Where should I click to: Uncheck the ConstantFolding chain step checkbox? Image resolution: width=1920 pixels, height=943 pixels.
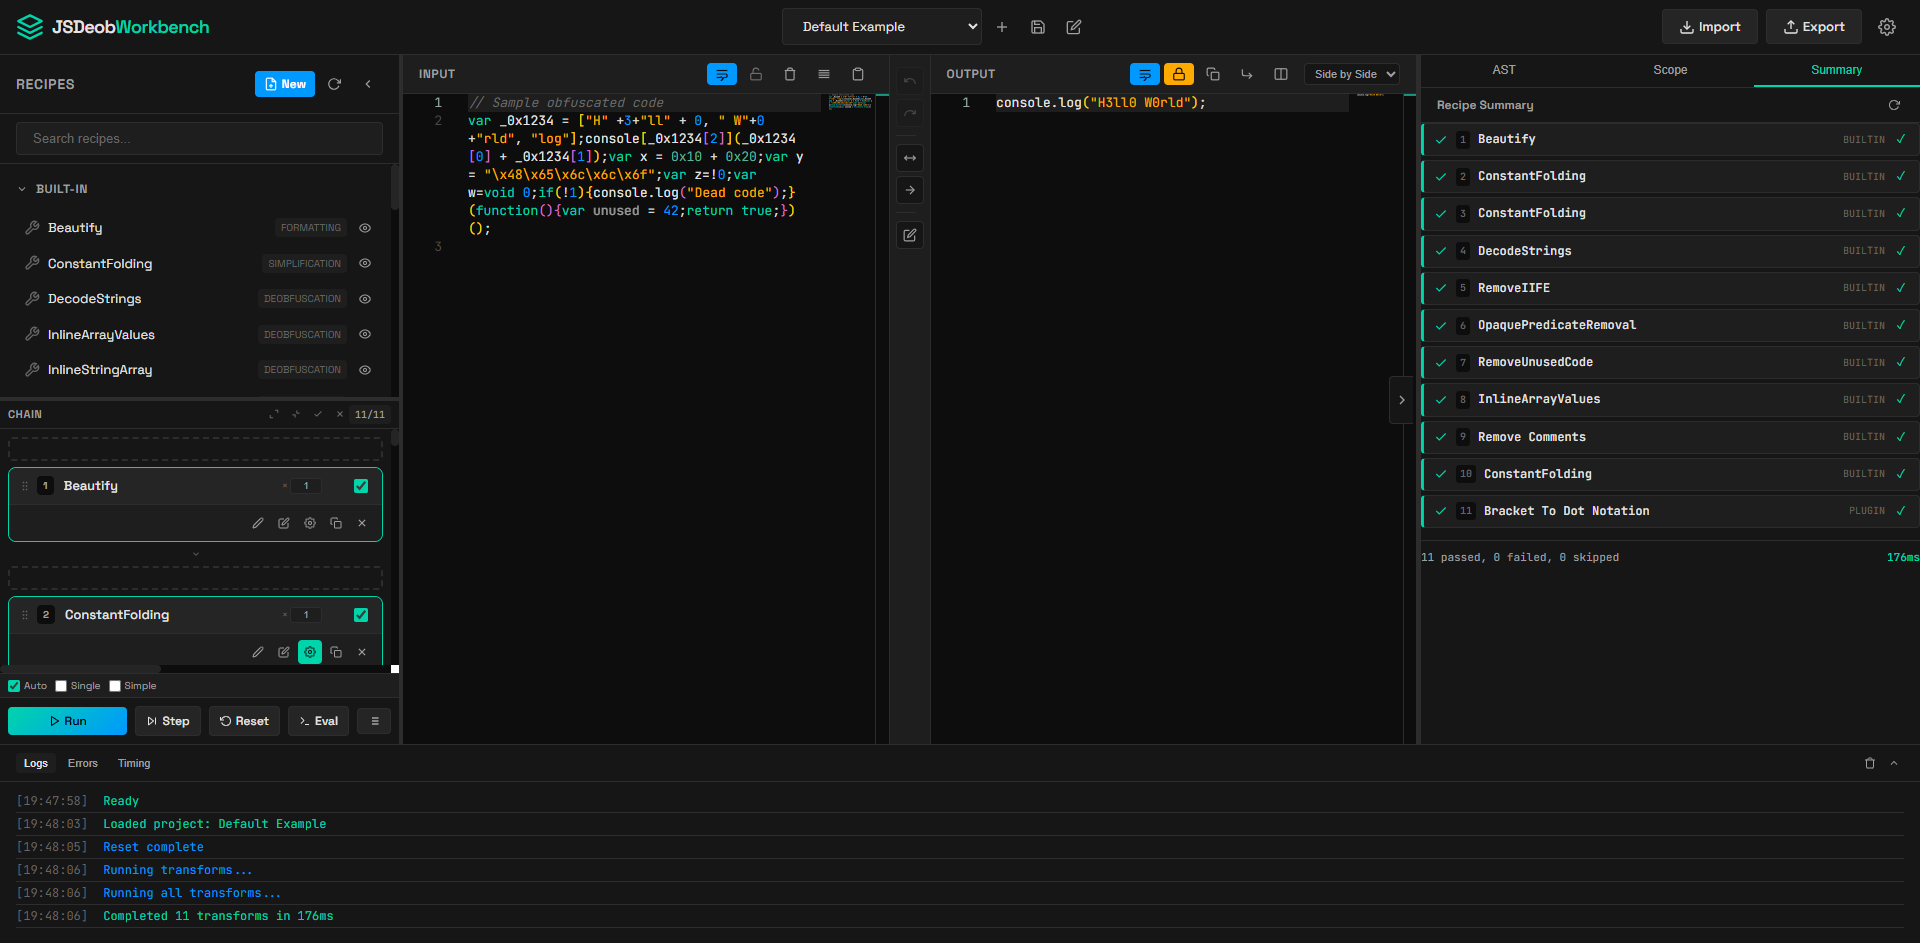pyautogui.click(x=361, y=615)
